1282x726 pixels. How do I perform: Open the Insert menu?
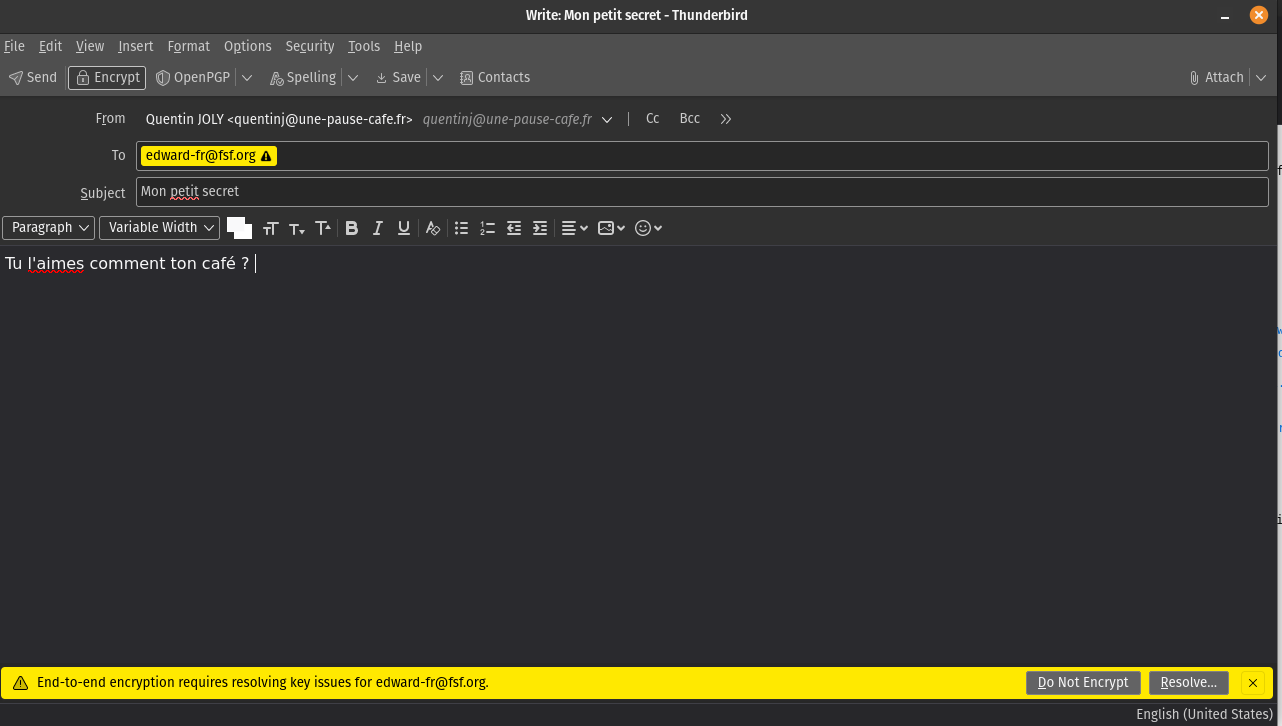136,46
